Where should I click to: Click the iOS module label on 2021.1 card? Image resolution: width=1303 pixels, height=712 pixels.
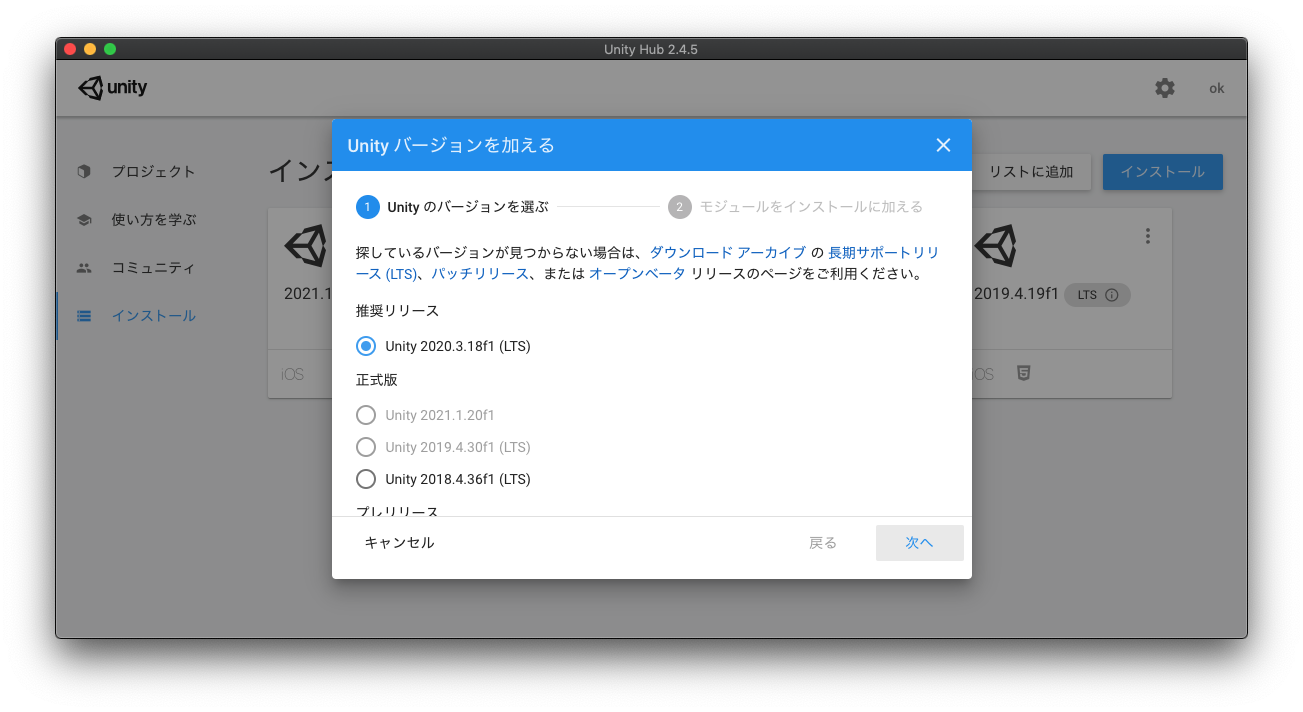click(292, 374)
